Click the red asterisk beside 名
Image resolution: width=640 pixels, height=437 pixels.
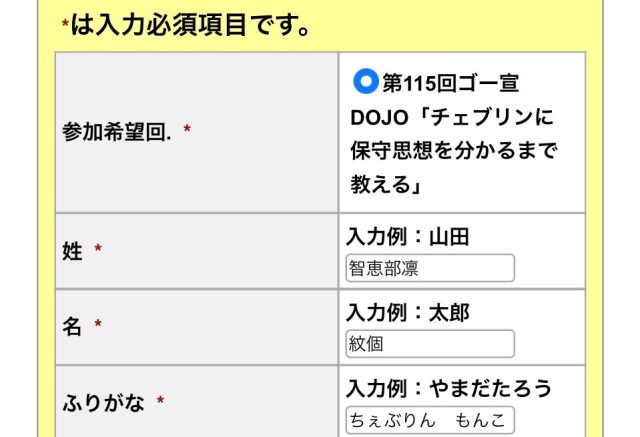[x=98, y=327]
